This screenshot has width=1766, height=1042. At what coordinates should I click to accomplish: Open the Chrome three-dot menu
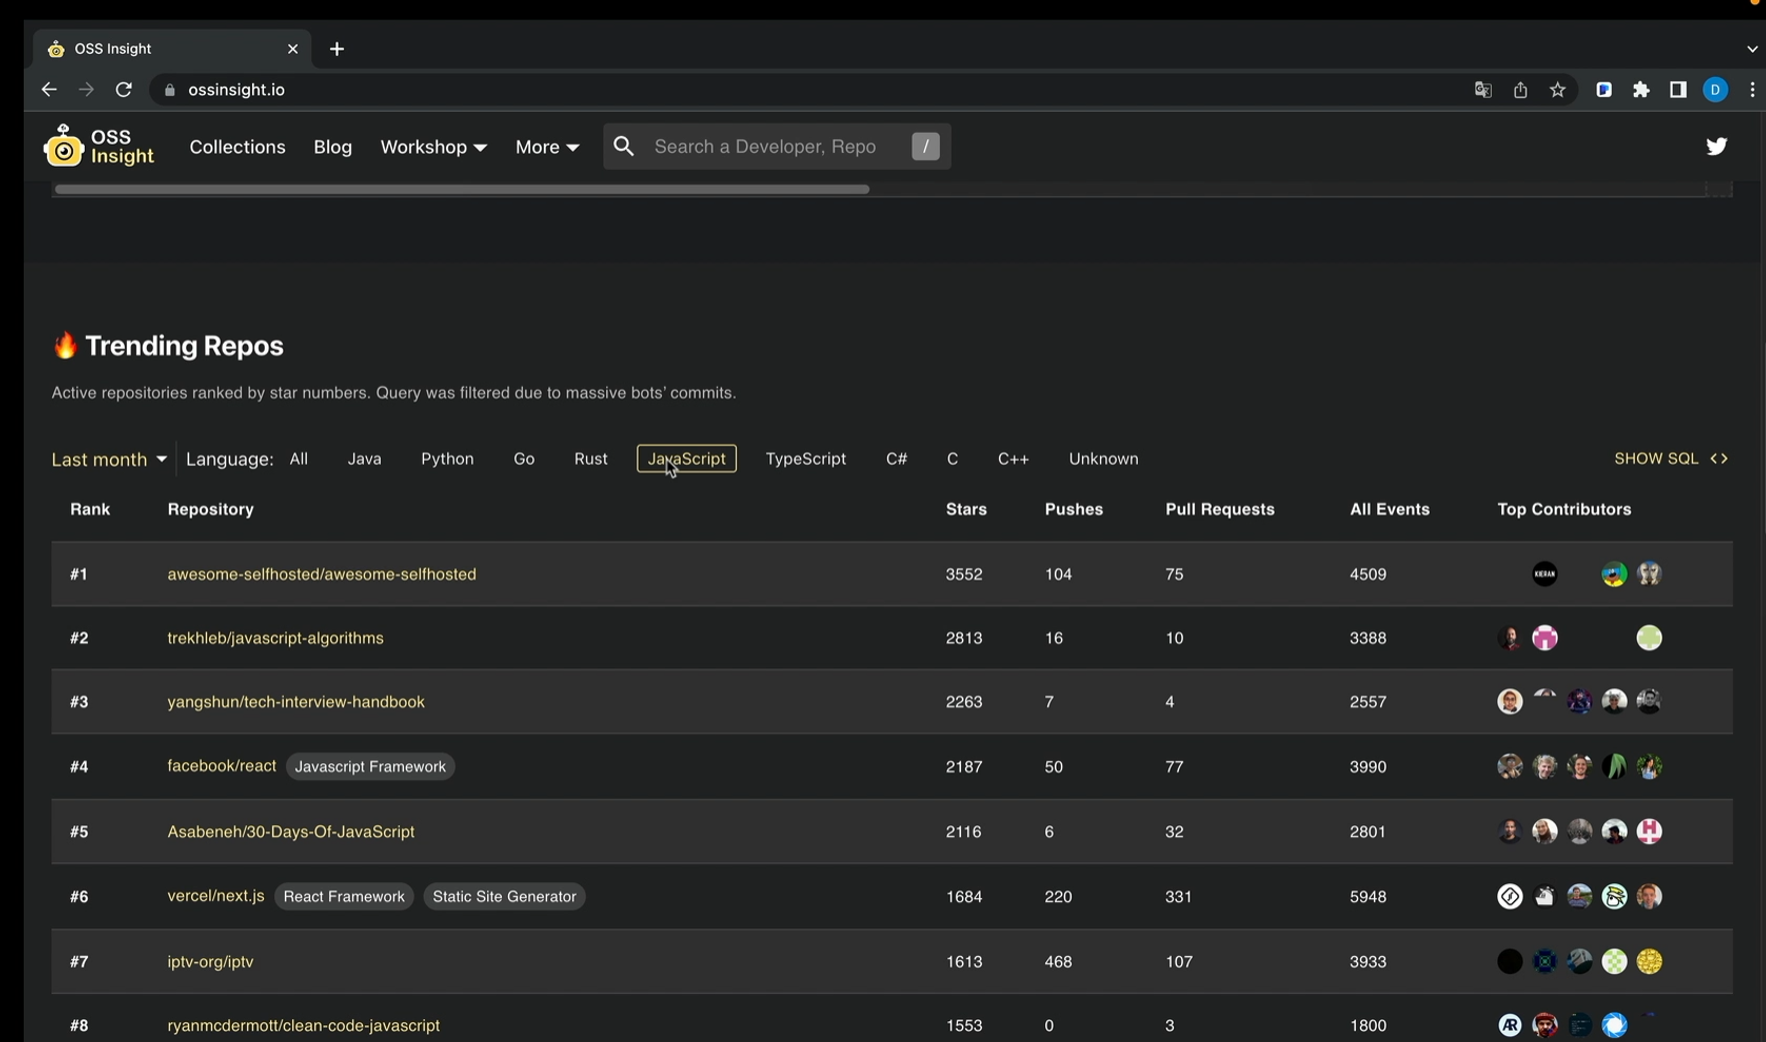coord(1752,90)
